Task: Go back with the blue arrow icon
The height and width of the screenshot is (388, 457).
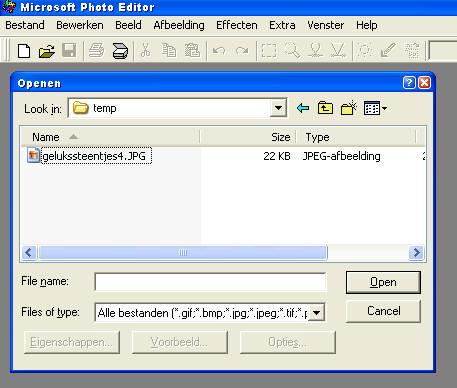Action: pyautogui.click(x=303, y=108)
